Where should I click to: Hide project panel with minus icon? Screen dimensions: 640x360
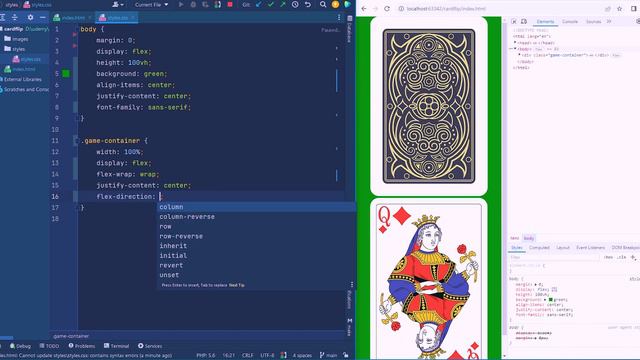42,17
